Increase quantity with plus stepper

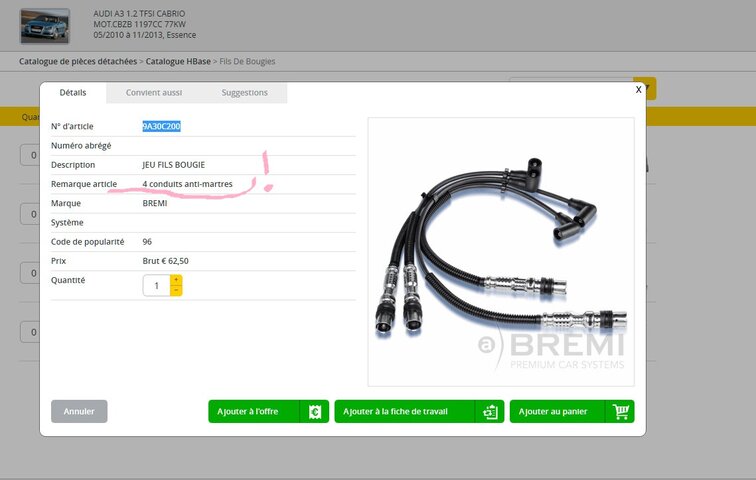click(176, 280)
